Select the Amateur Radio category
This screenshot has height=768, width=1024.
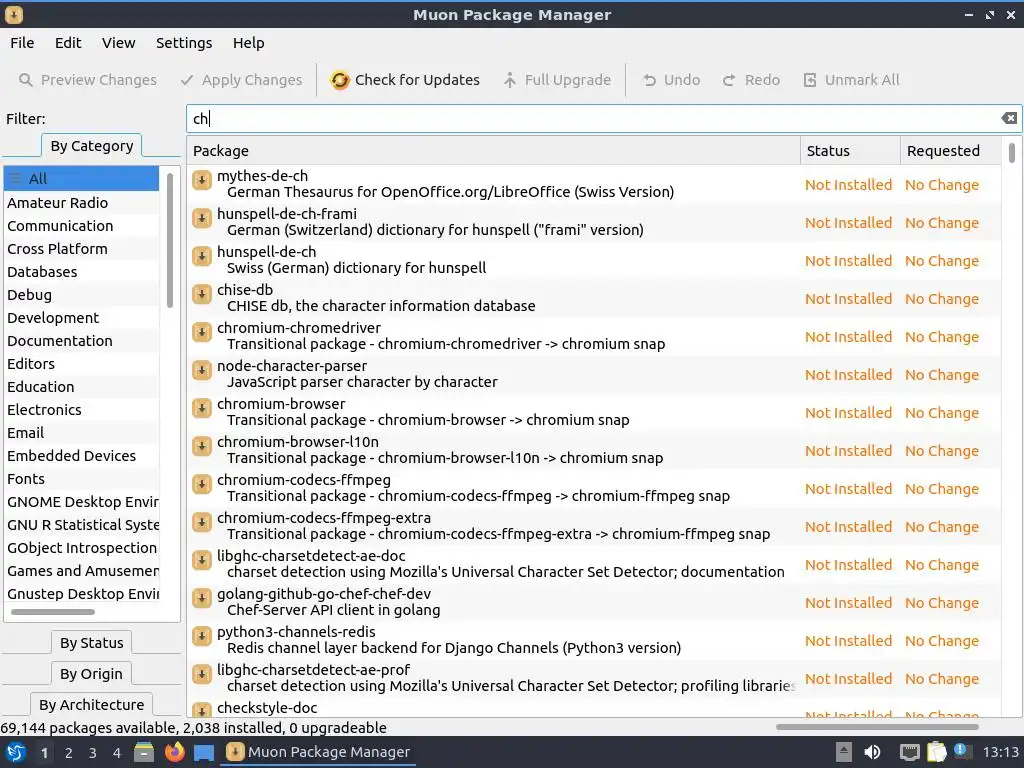point(82,202)
